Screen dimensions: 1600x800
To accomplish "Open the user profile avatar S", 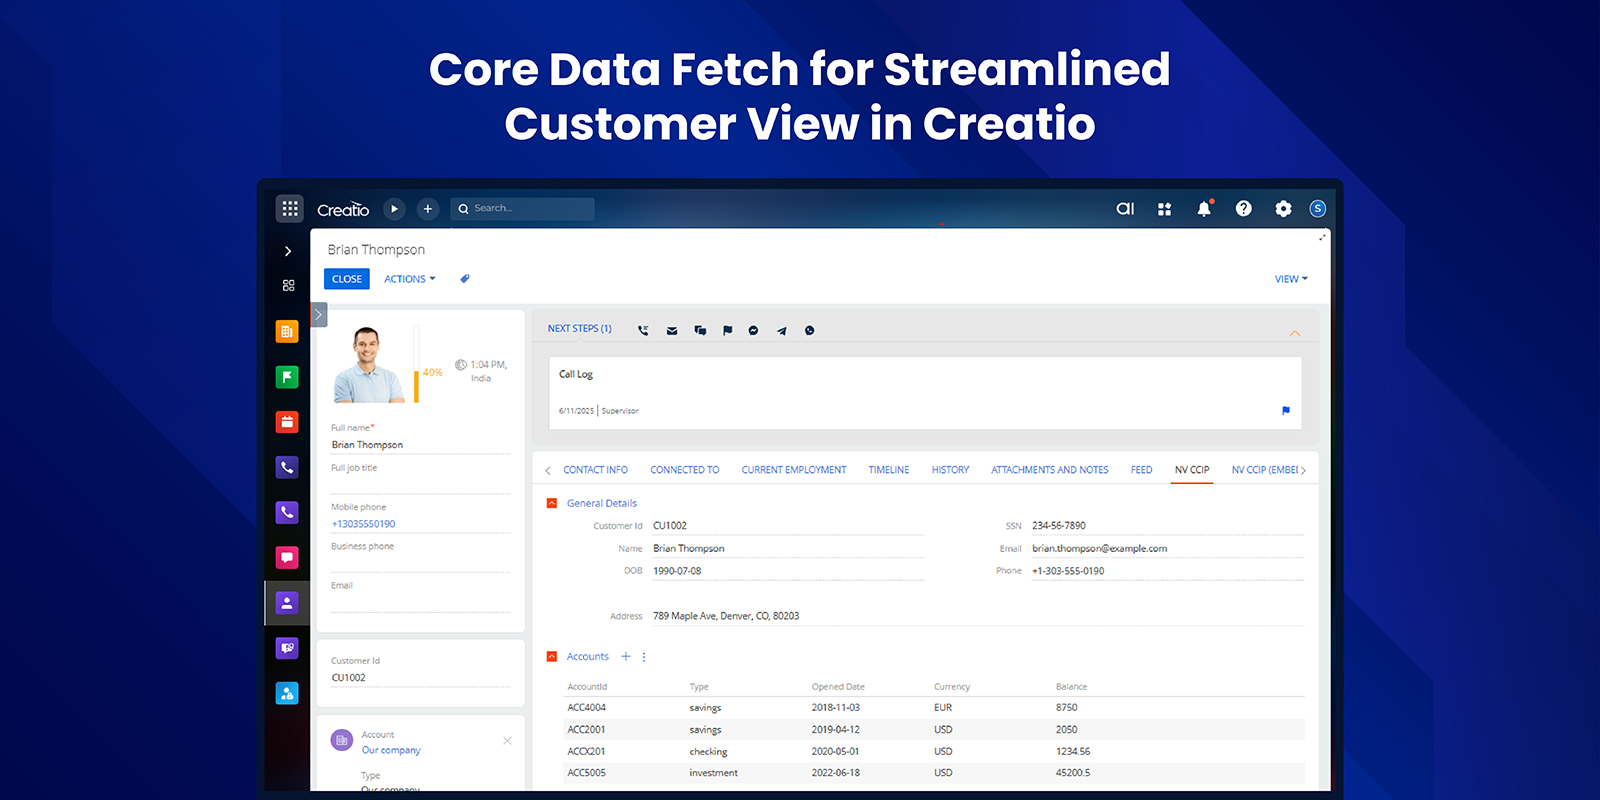I will pos(1318,208).
